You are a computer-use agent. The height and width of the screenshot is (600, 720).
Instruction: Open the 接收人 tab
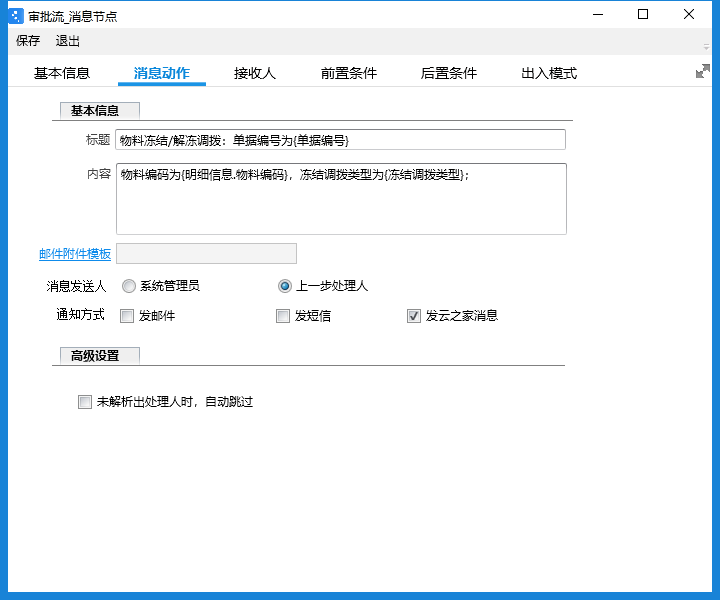pos(255,73)
